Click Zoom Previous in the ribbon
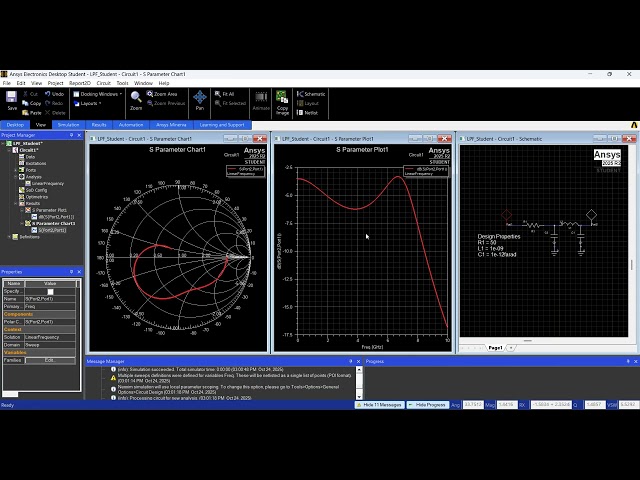This screenshot has width=640, height=480. point(166,103)
